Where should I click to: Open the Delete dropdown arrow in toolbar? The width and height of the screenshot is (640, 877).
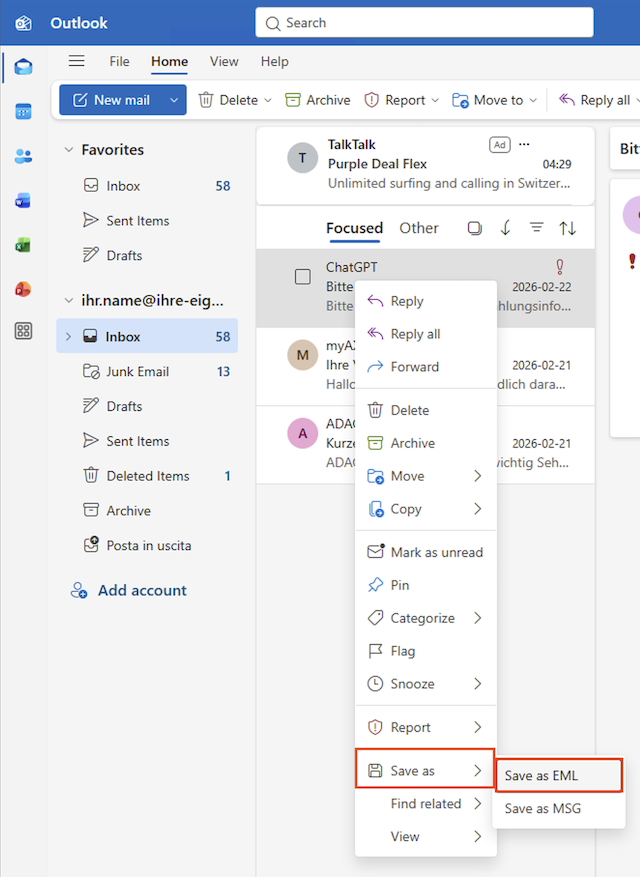point(268,100)
